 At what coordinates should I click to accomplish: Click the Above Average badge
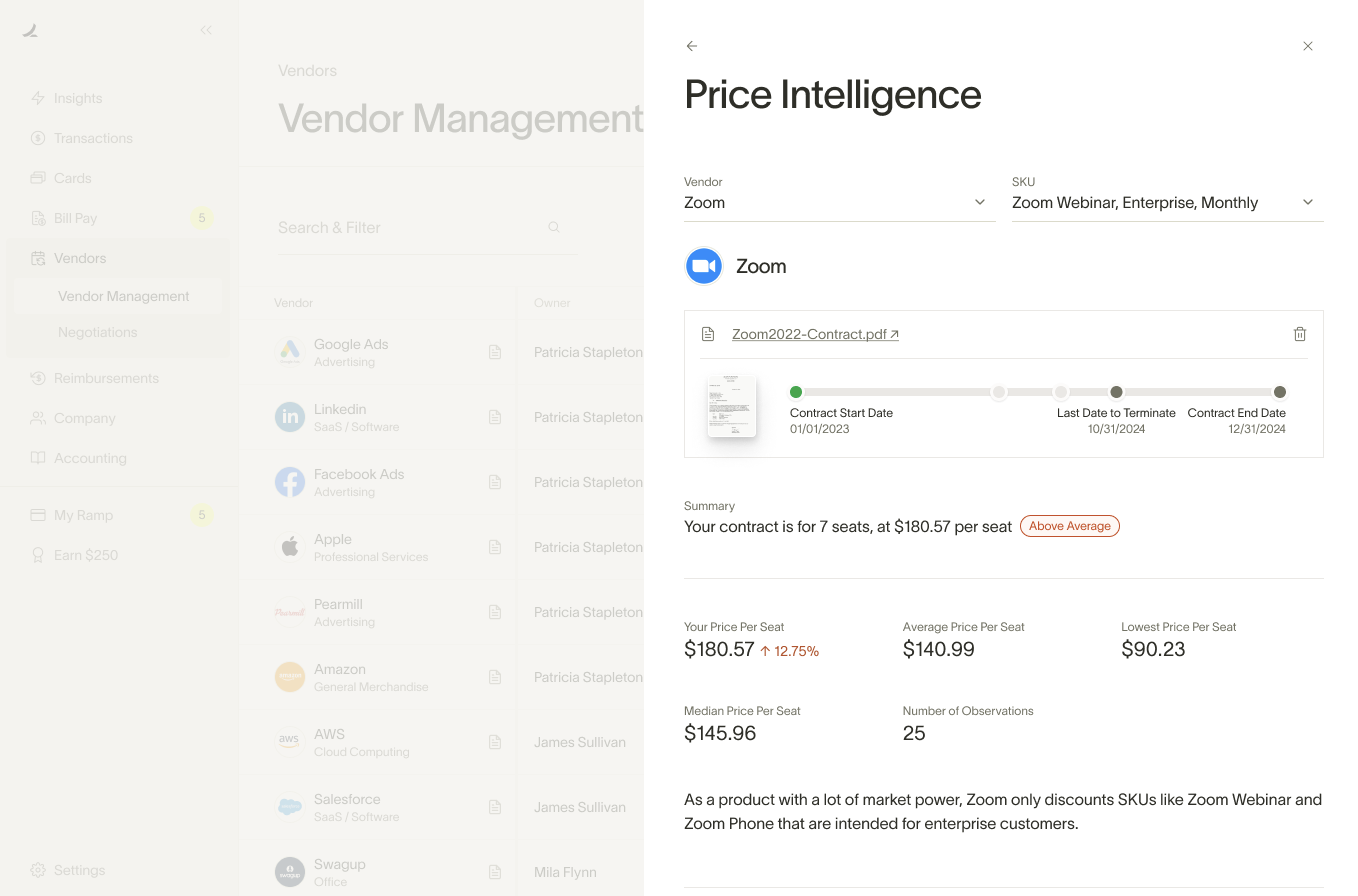pos(1069,526)
